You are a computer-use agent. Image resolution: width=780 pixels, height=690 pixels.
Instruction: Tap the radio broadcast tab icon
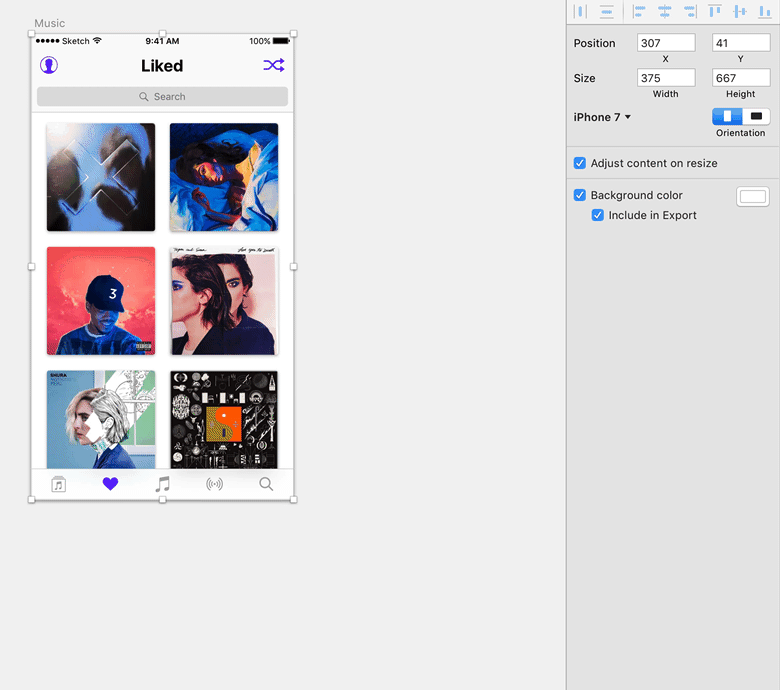214,484
